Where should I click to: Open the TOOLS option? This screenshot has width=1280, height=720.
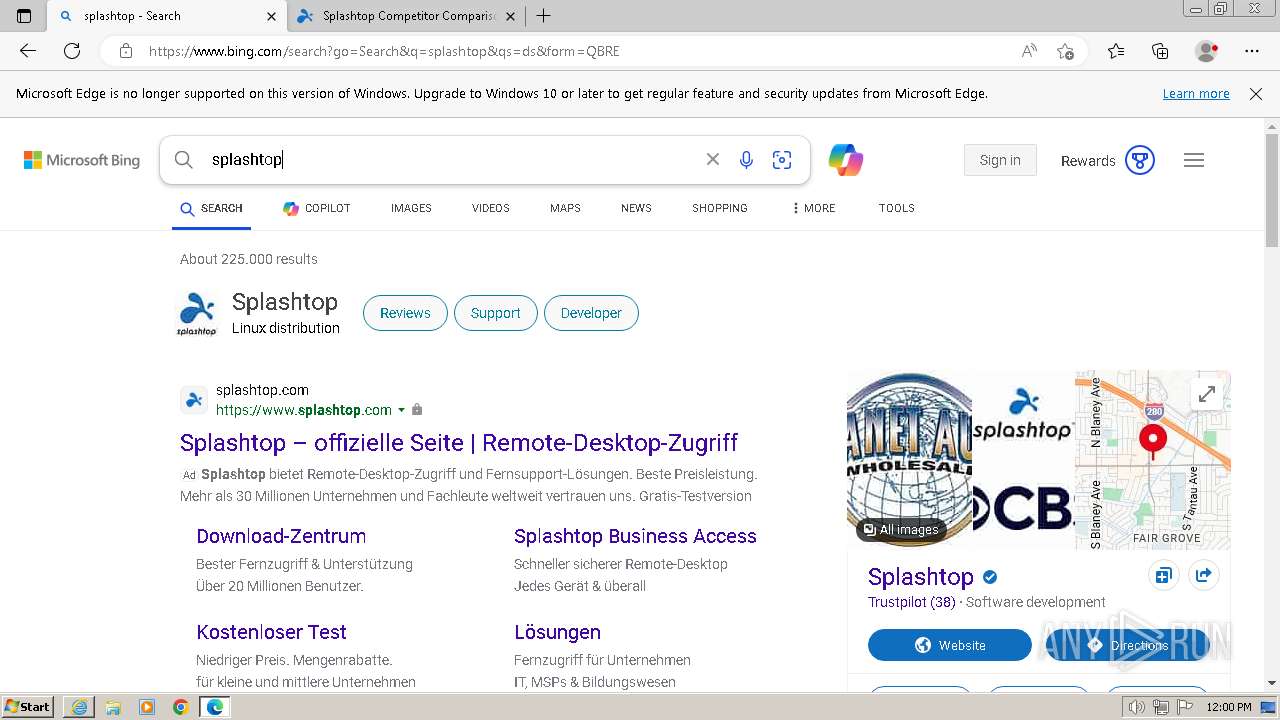tap(897, 208)
